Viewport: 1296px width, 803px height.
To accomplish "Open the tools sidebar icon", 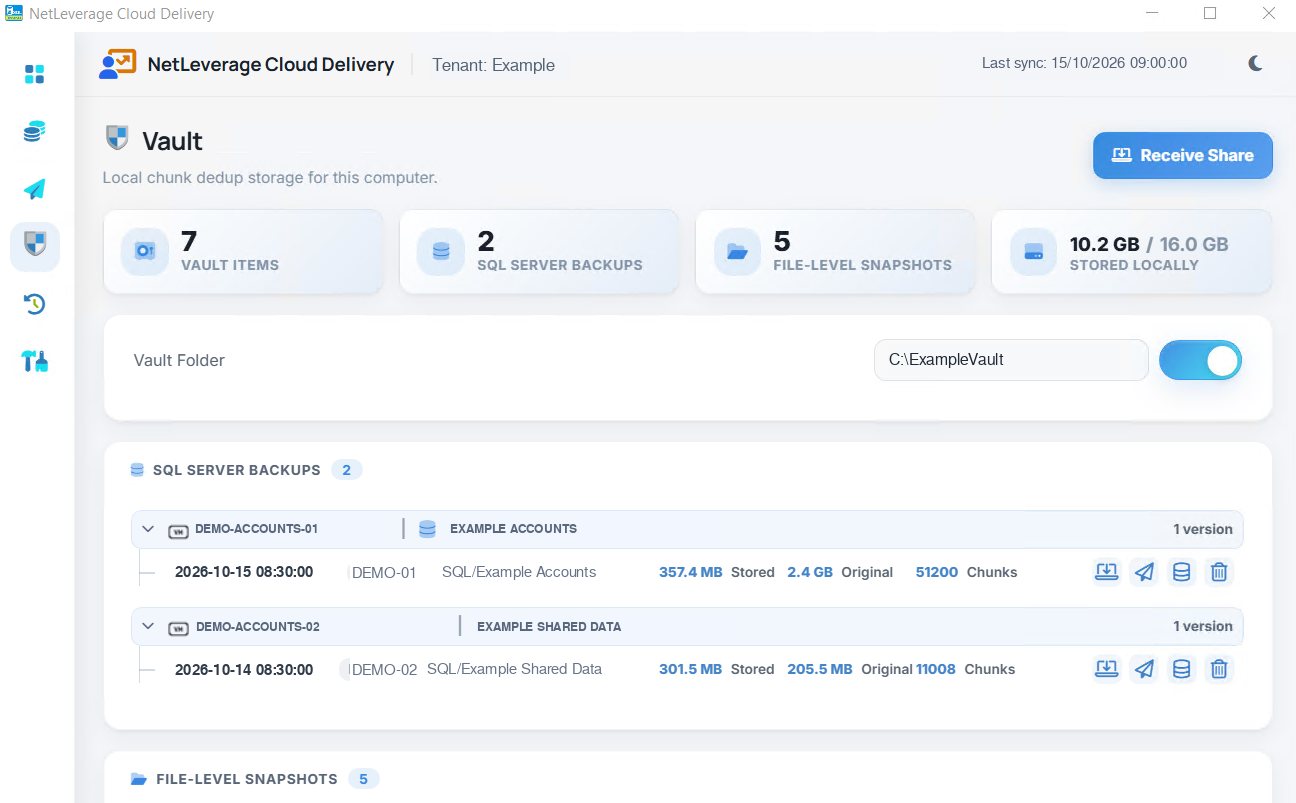I will click(35, 361).
